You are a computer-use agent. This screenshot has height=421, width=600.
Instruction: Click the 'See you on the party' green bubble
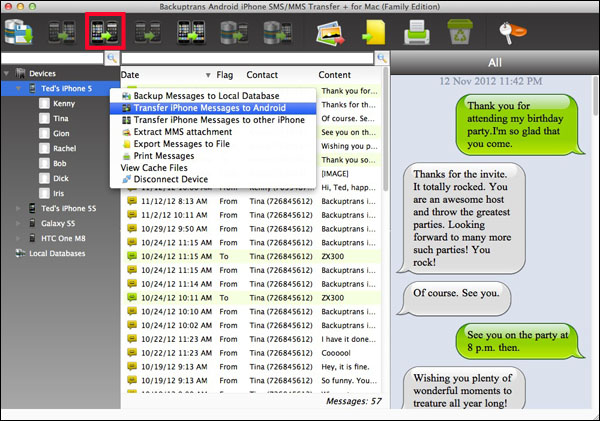[519, 341]
